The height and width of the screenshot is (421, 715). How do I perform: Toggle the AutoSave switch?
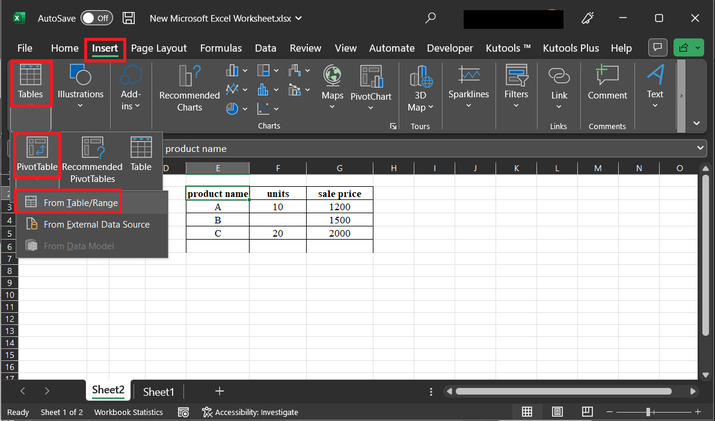(x=95, y=18)
